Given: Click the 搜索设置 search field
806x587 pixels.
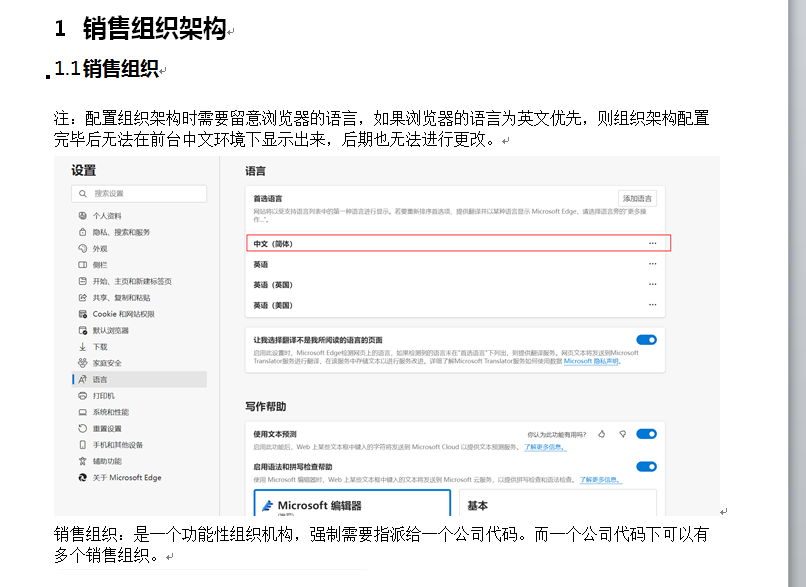Looking at the screenshot, I should (x=139, y=193).
